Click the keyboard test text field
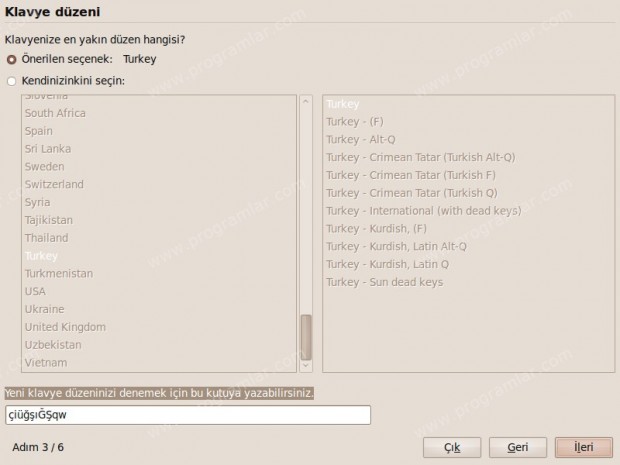The image size is (620, 465). tap(187, 414)
